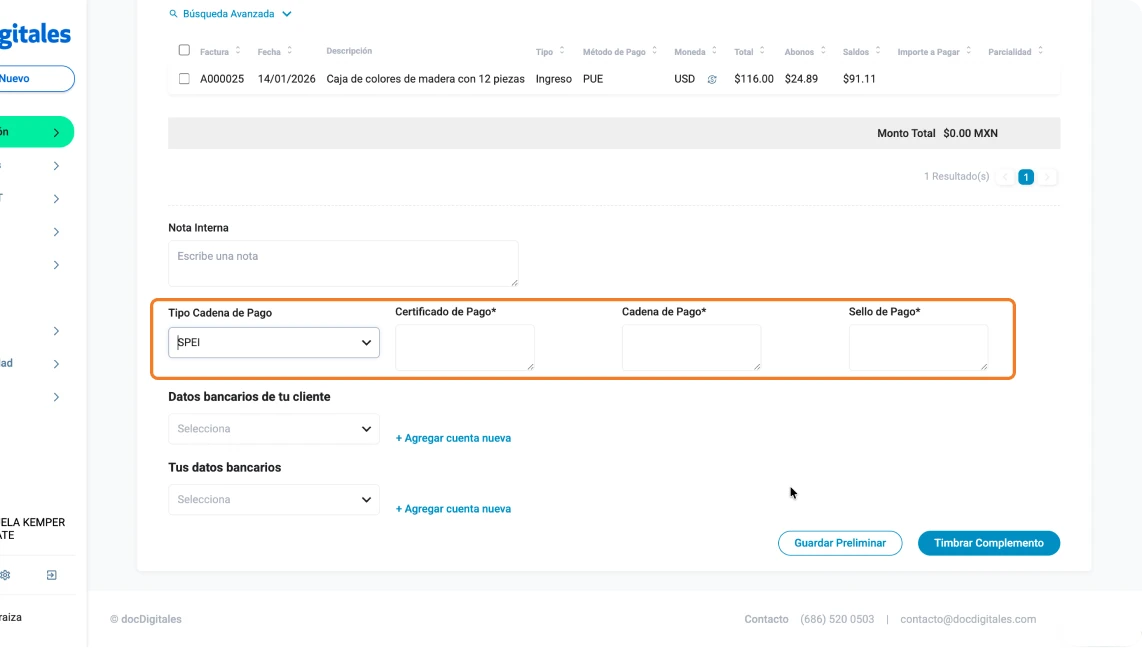Click the currency exchange icon next to USD
This screenshot has height=648, width=1142.
[x=712, y=79]
